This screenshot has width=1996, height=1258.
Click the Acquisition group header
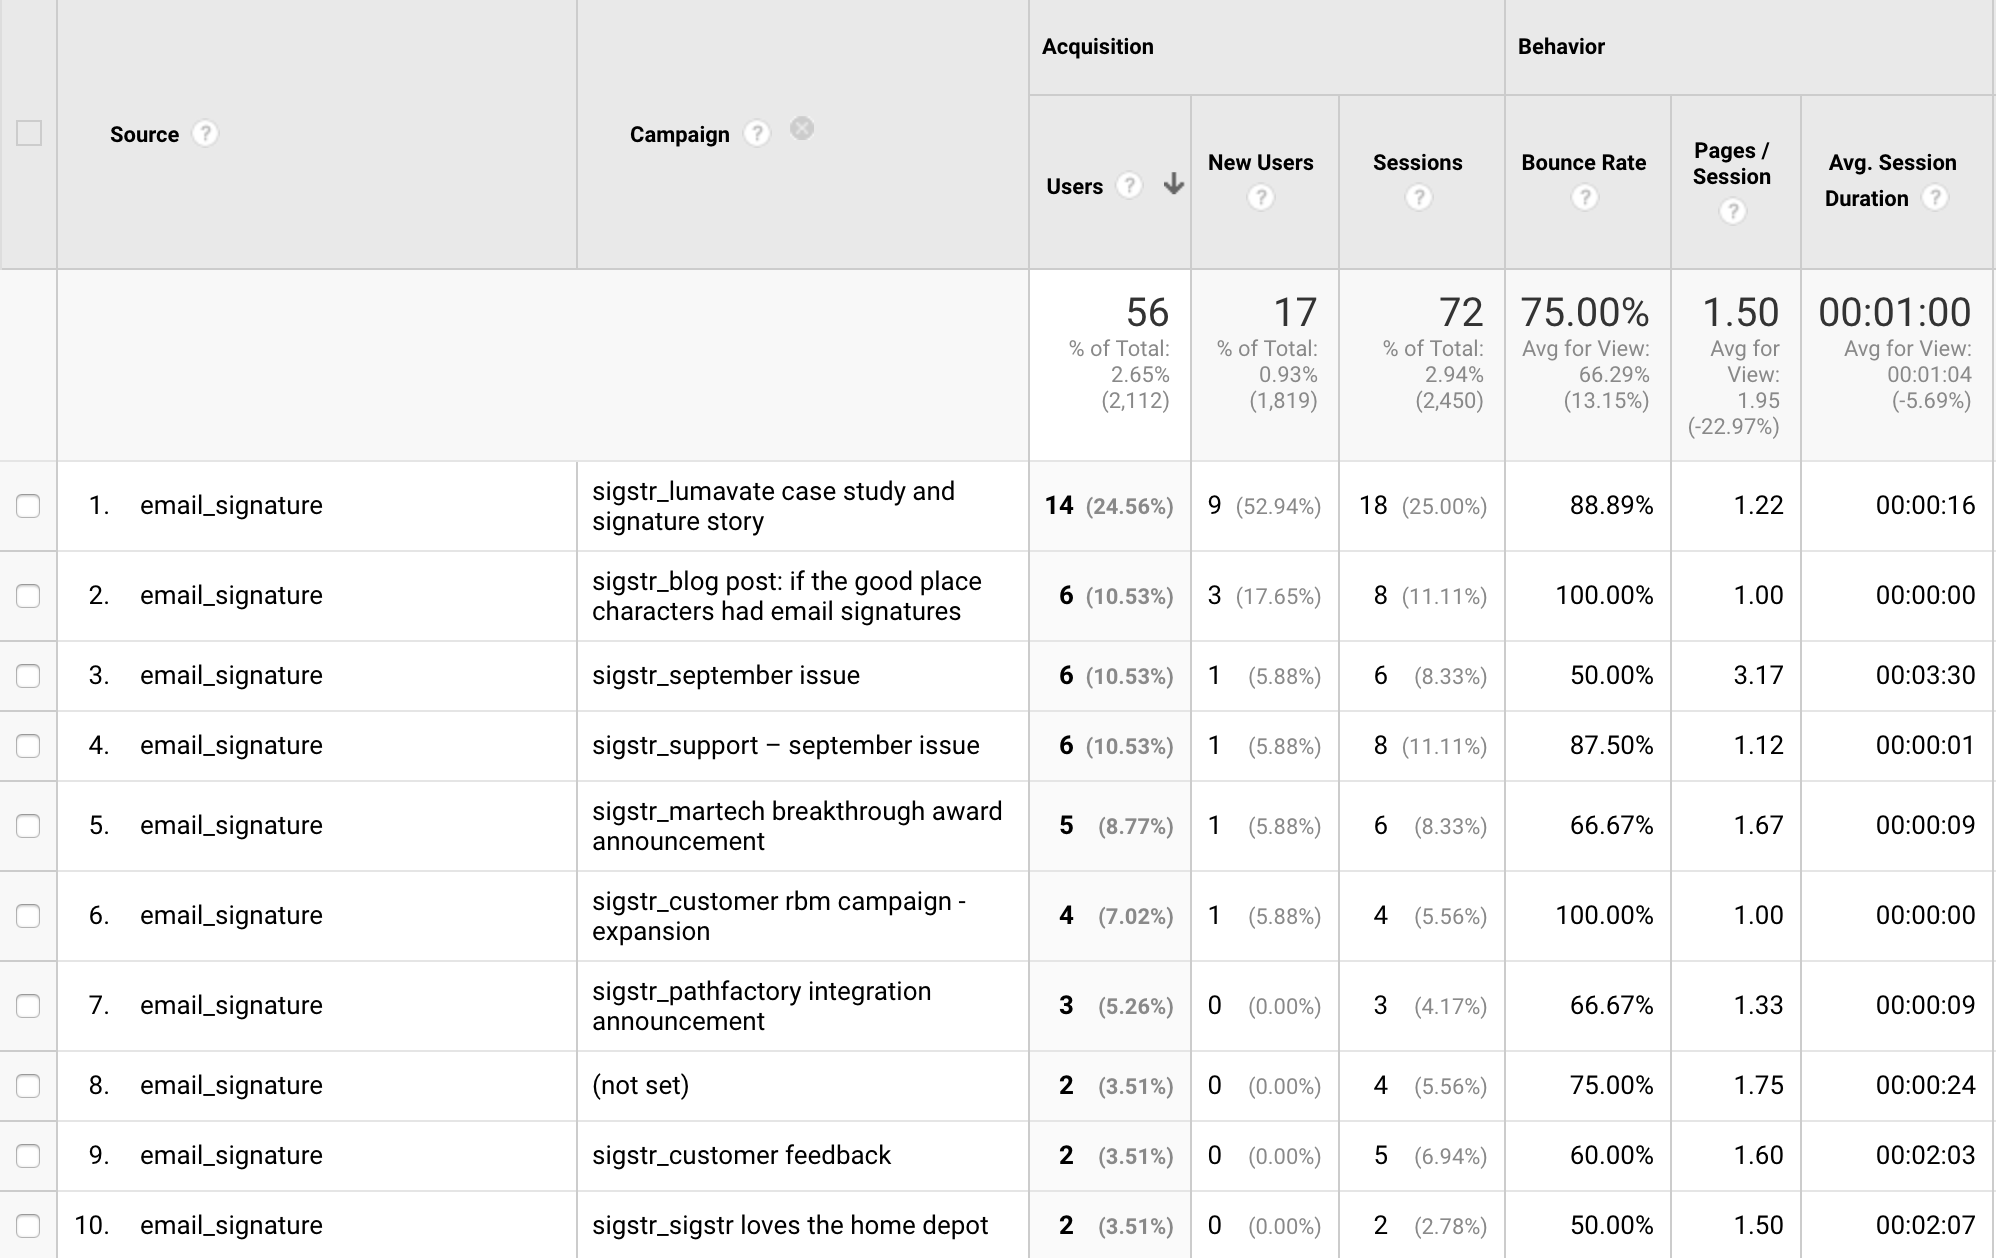[1098, 46]
